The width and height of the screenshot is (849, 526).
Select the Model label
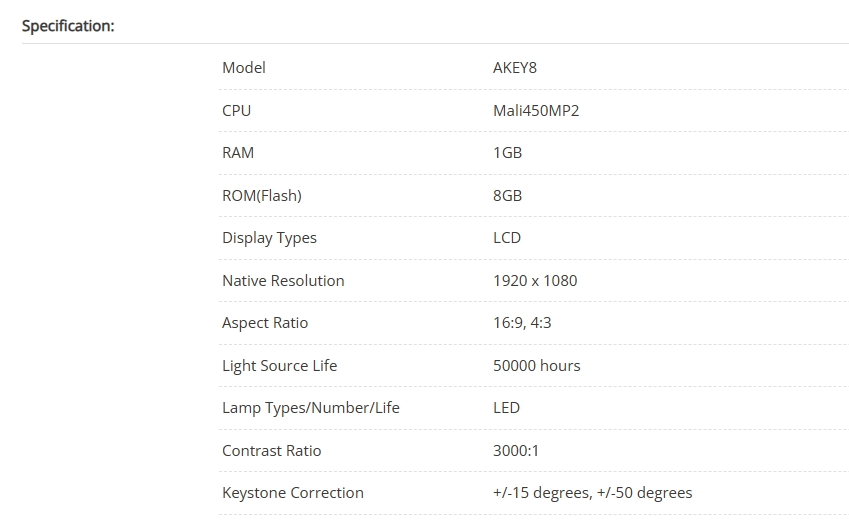(244, 68)
